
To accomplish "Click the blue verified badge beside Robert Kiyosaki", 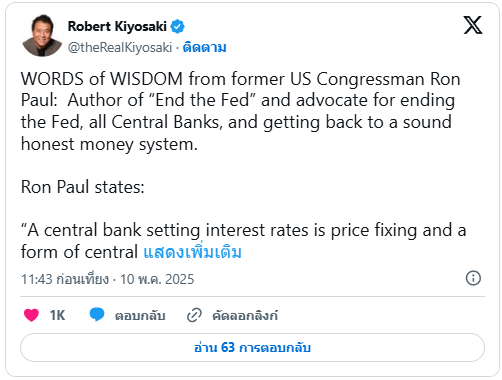I will tap(177, 26).
